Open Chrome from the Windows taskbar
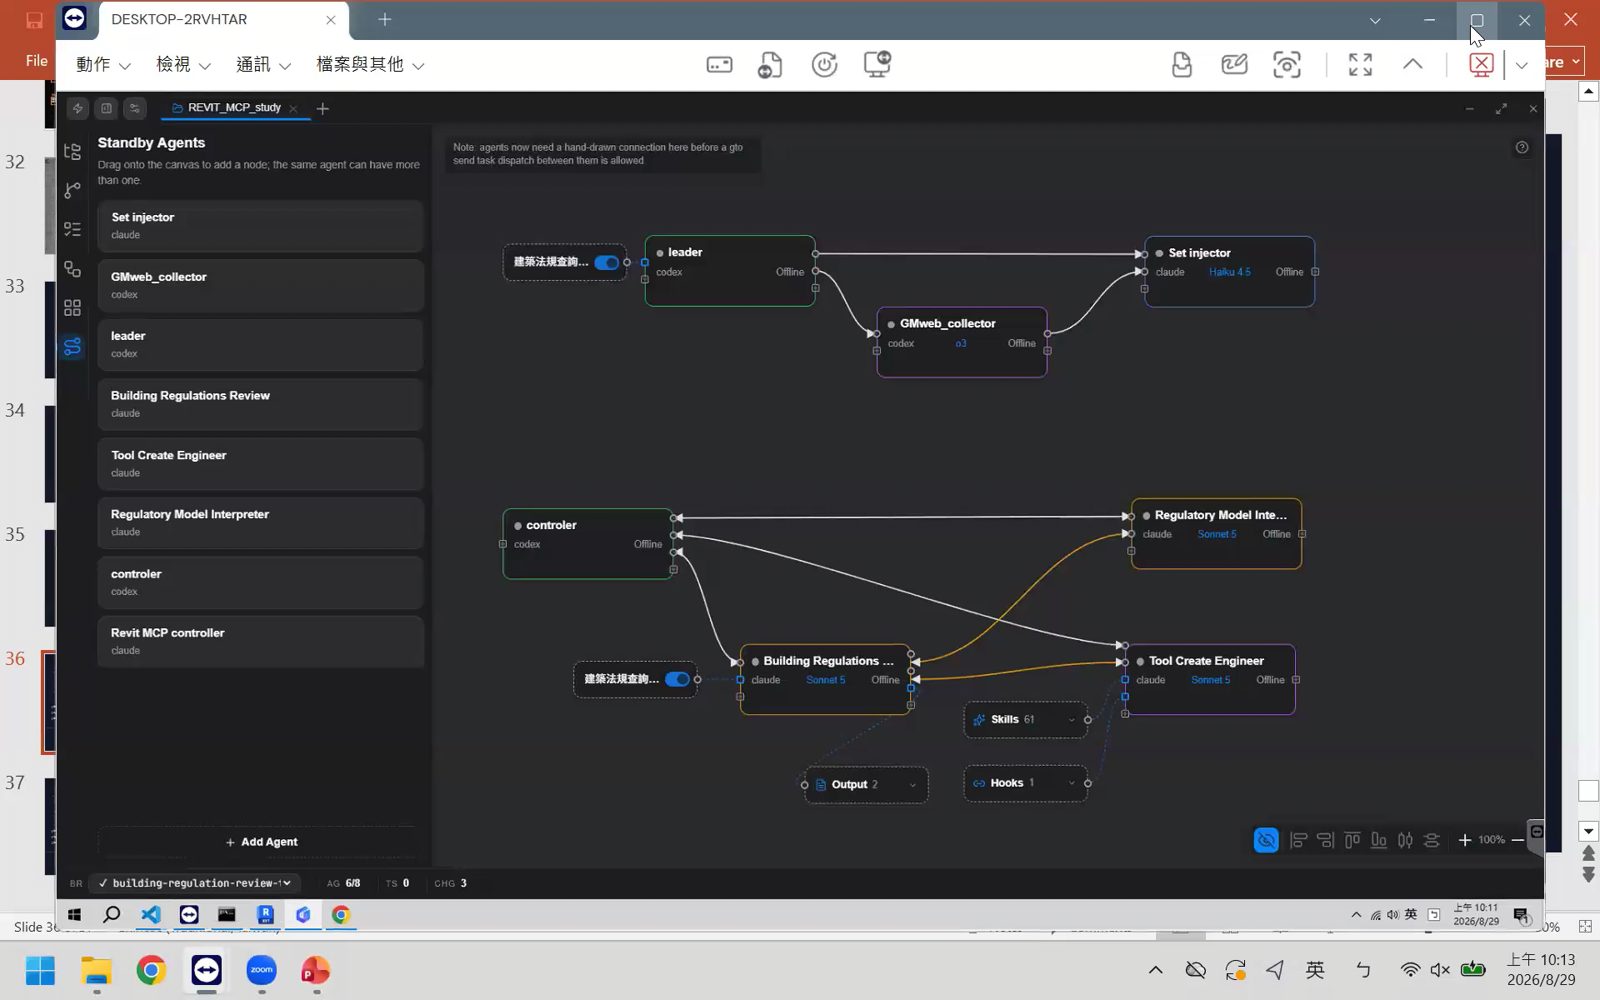Image resolution: width=1600 pixels, height=1000 pixels. (x=151, y=970)
